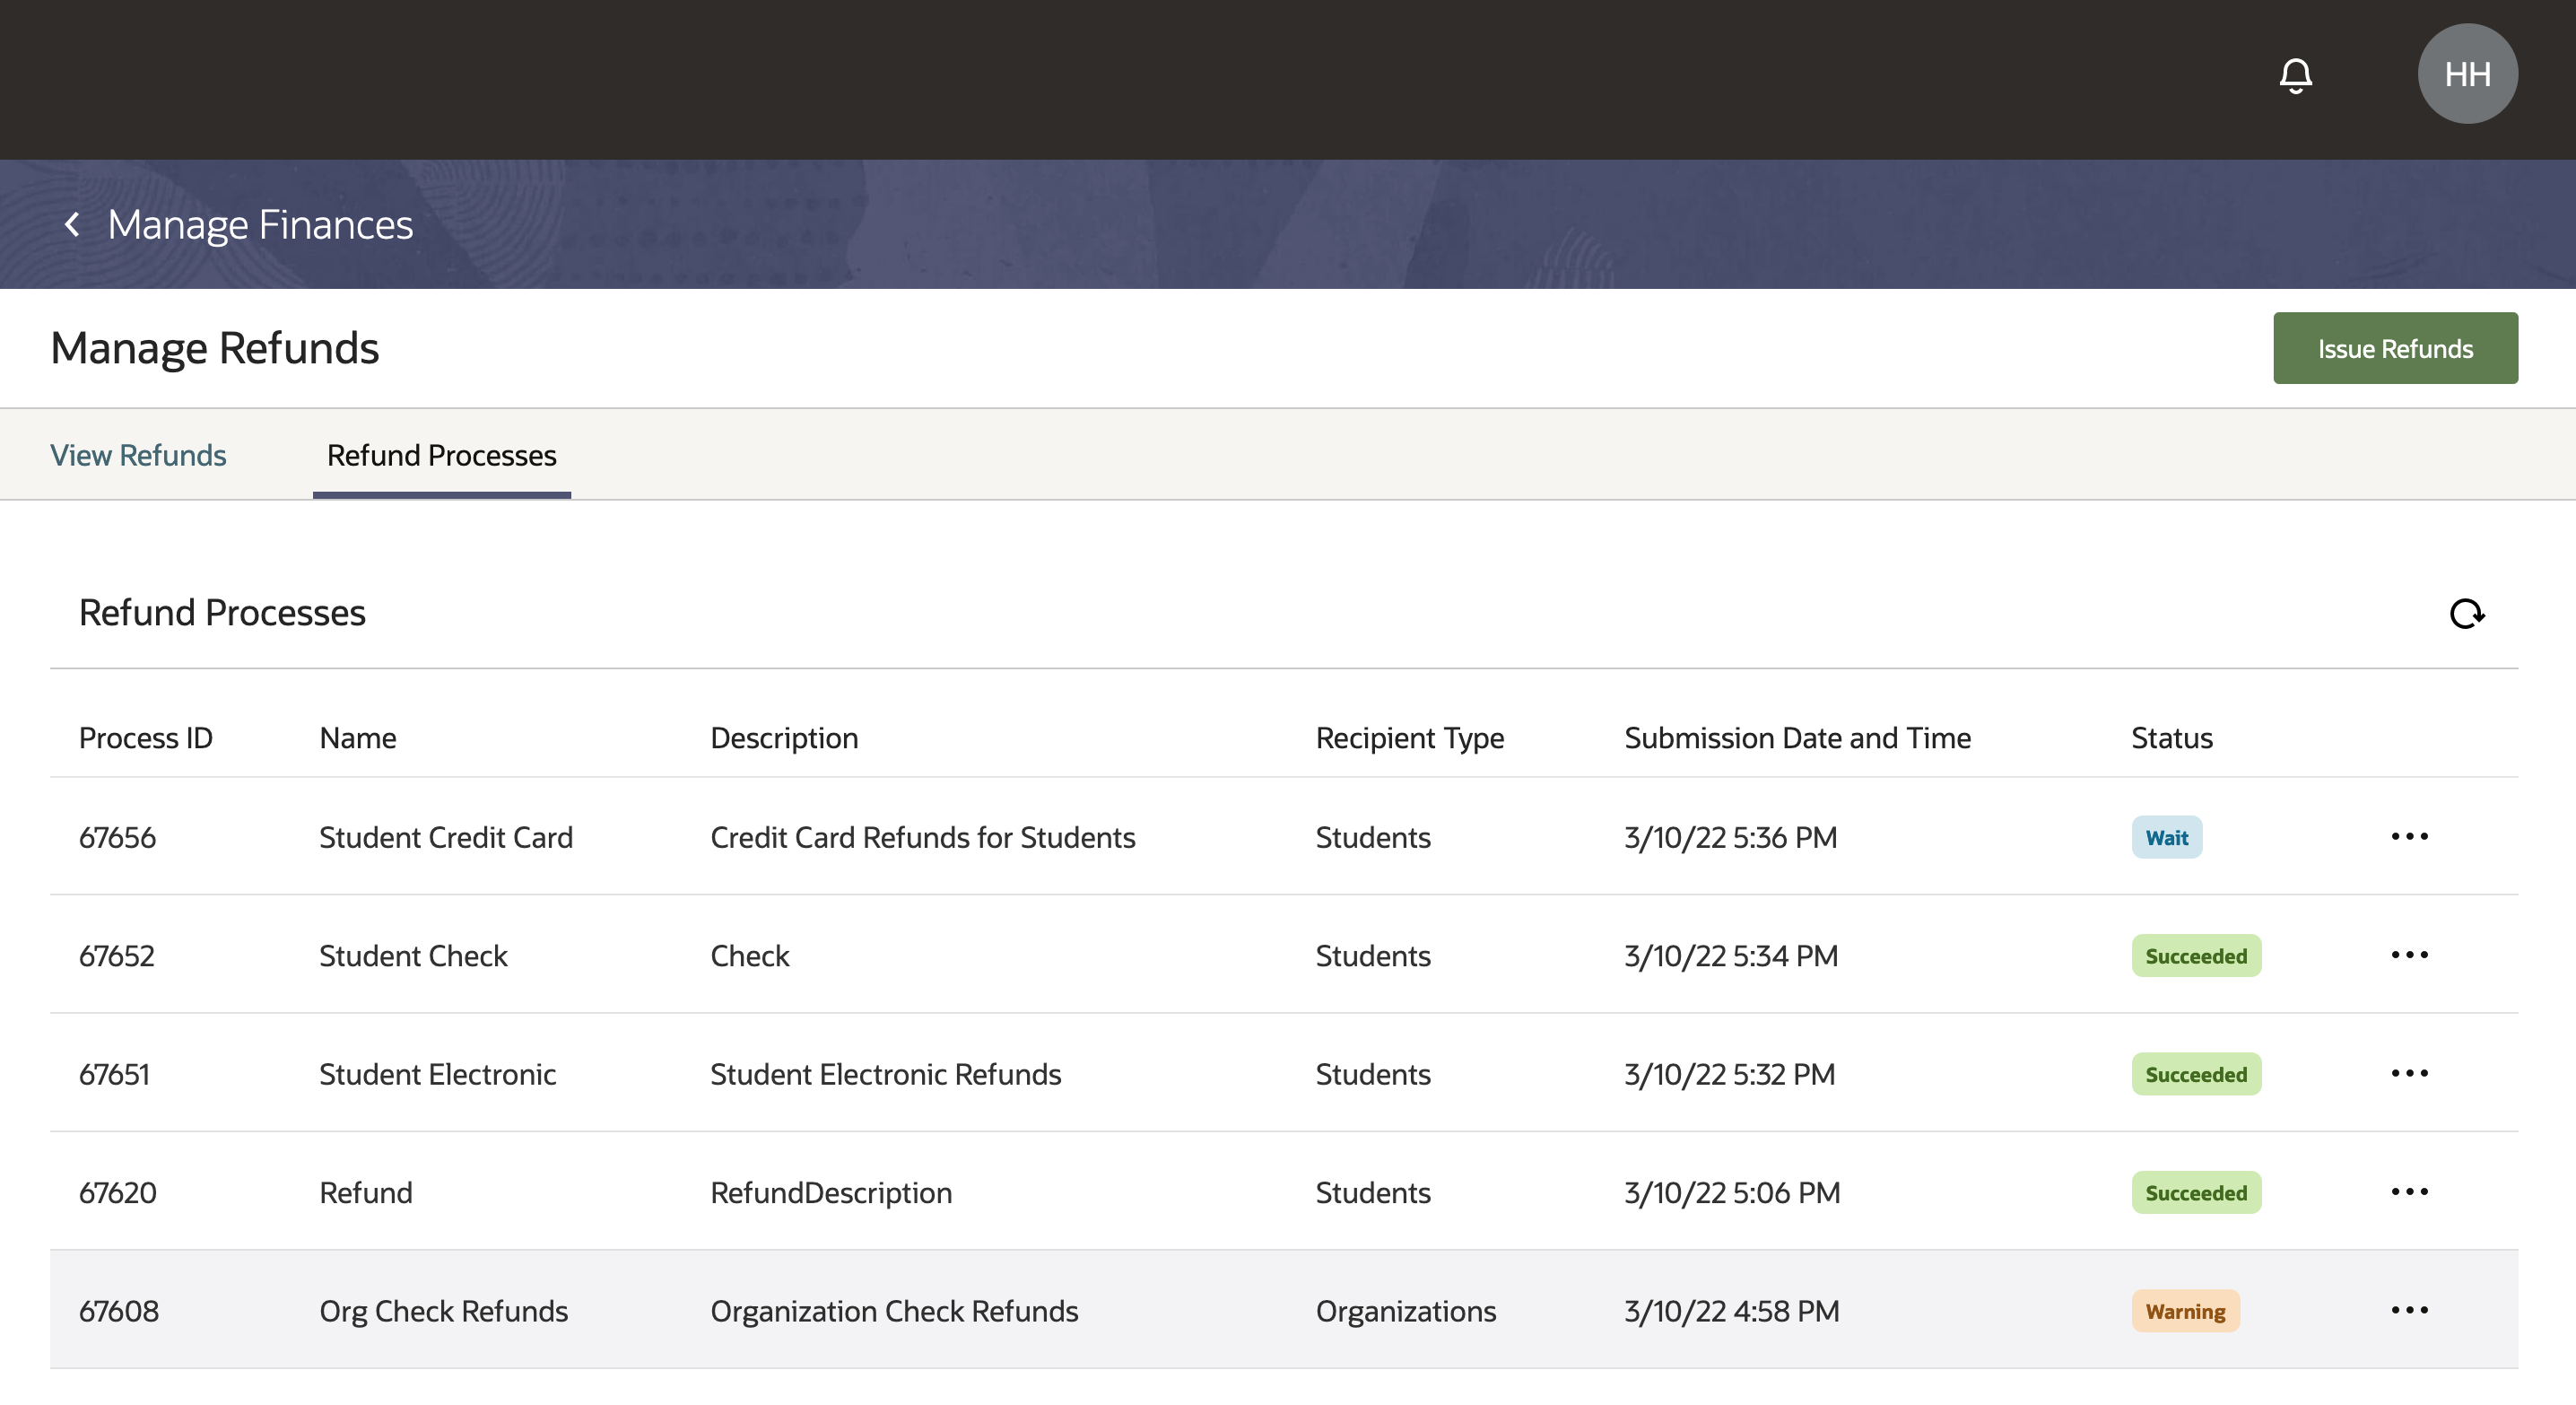Screen dimensions: 2576x1405
Task: Refresh the Refund Processes table
Action: [2466, 613]
